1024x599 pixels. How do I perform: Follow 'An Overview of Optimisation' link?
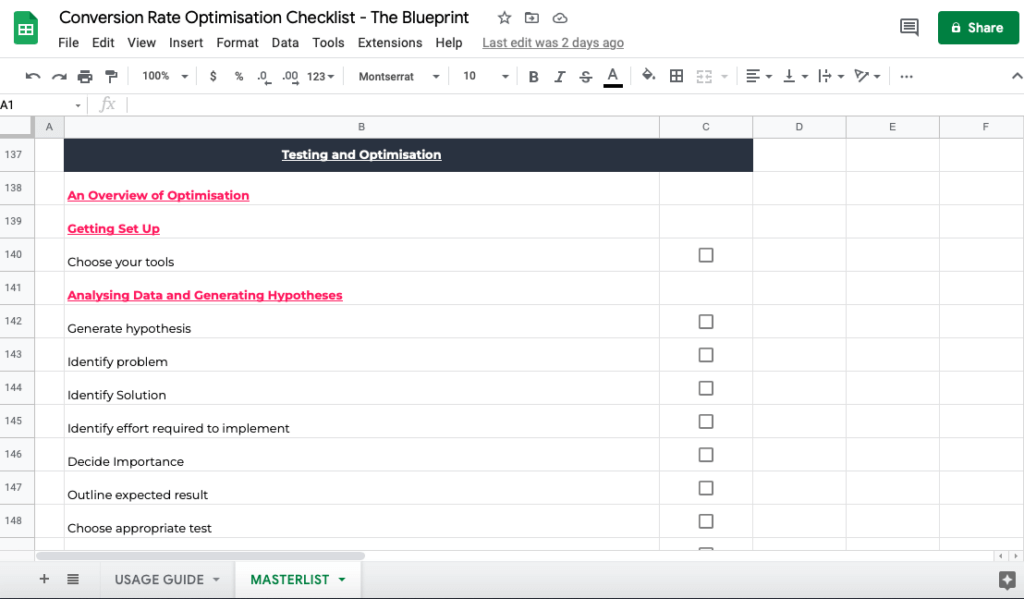158,195
